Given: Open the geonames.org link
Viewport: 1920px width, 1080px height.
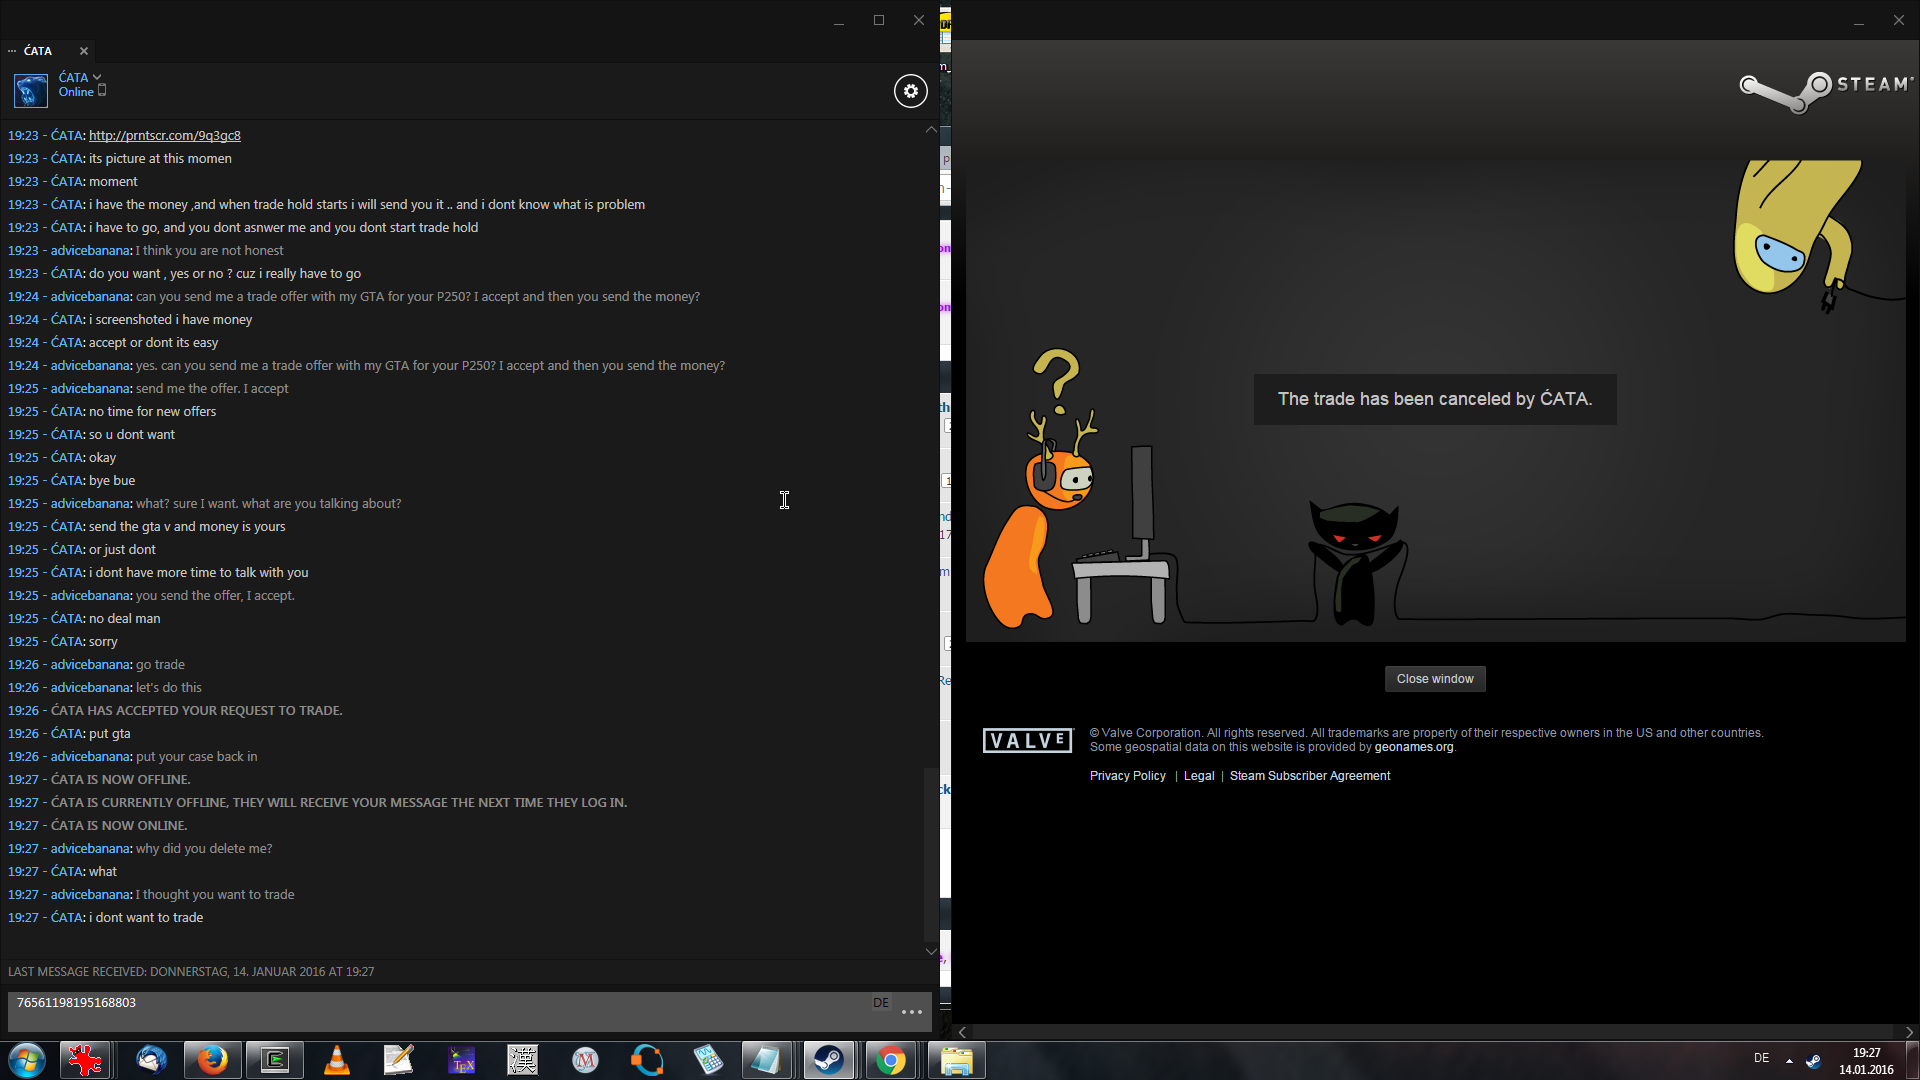Looking at the screenshot, I should 1413,747.
